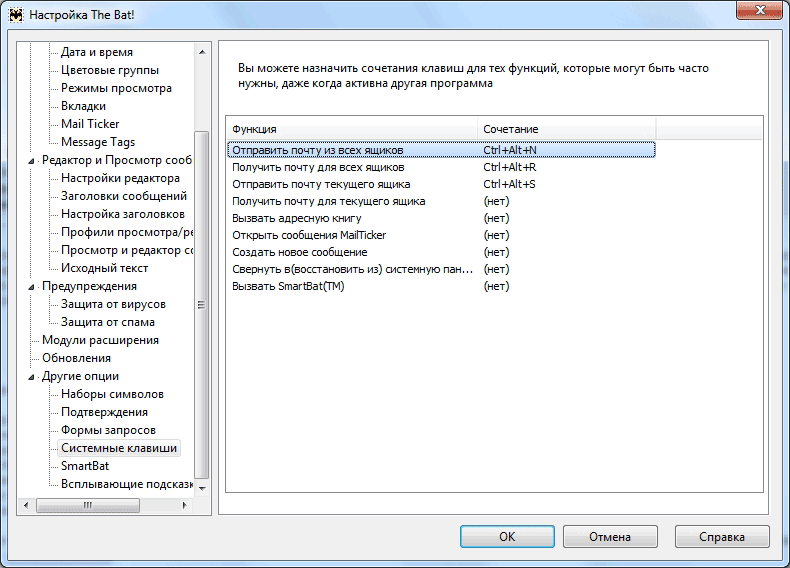Screen dimensions: 790x568
Task: Select Дата и время in the tree
Action: click(97, 52)
